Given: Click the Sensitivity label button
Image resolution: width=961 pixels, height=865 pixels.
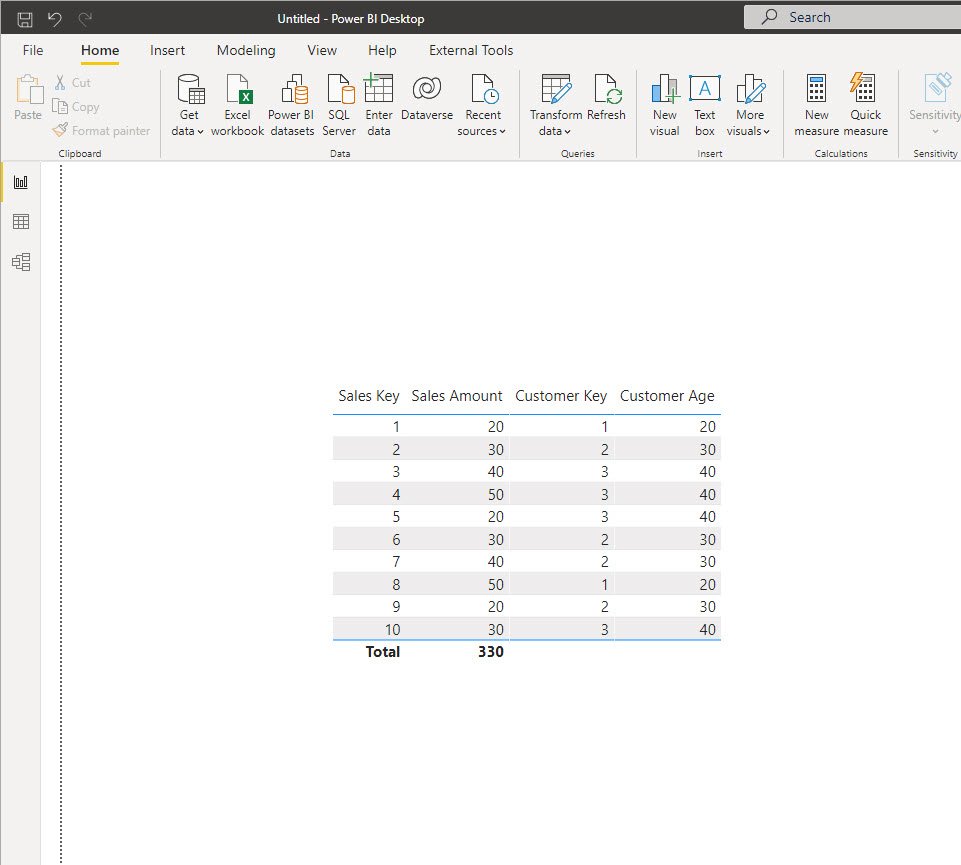Looking at the screenshot, I should 935,104.
